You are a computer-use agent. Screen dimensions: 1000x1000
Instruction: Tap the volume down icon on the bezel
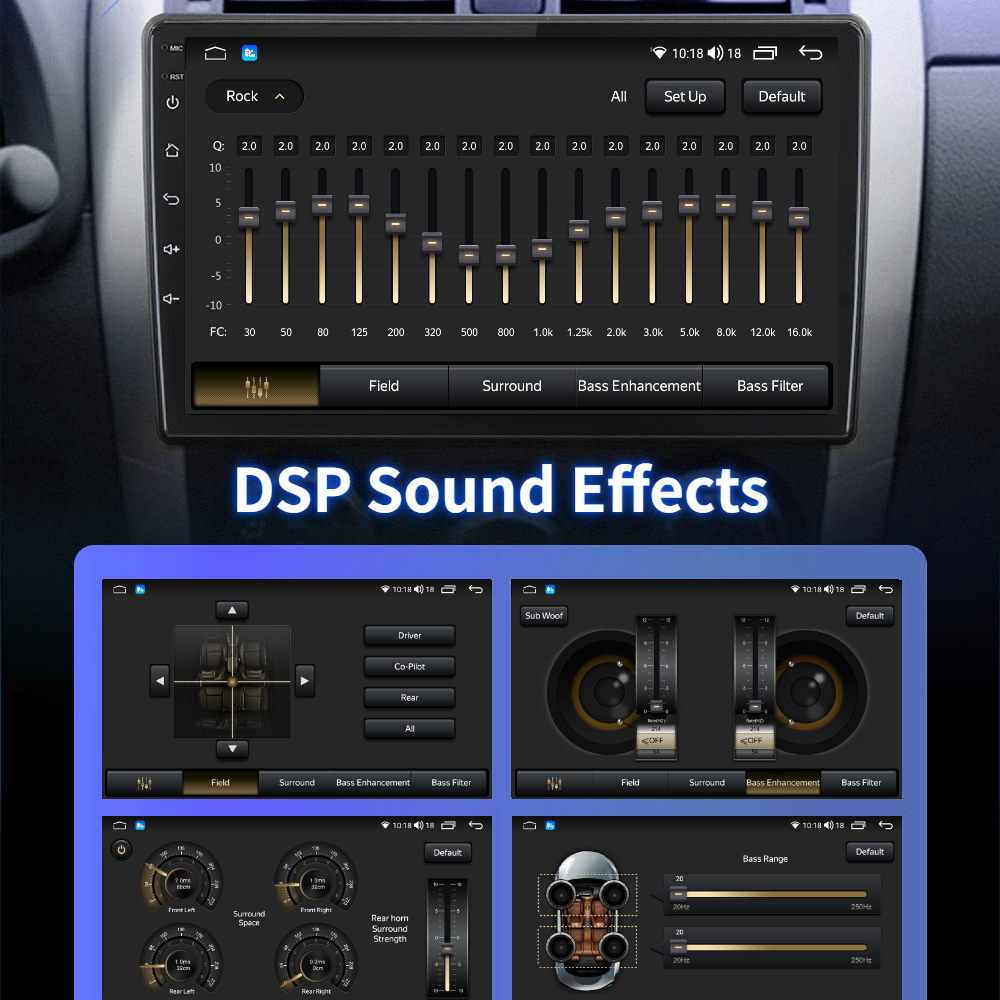point(172,298)
